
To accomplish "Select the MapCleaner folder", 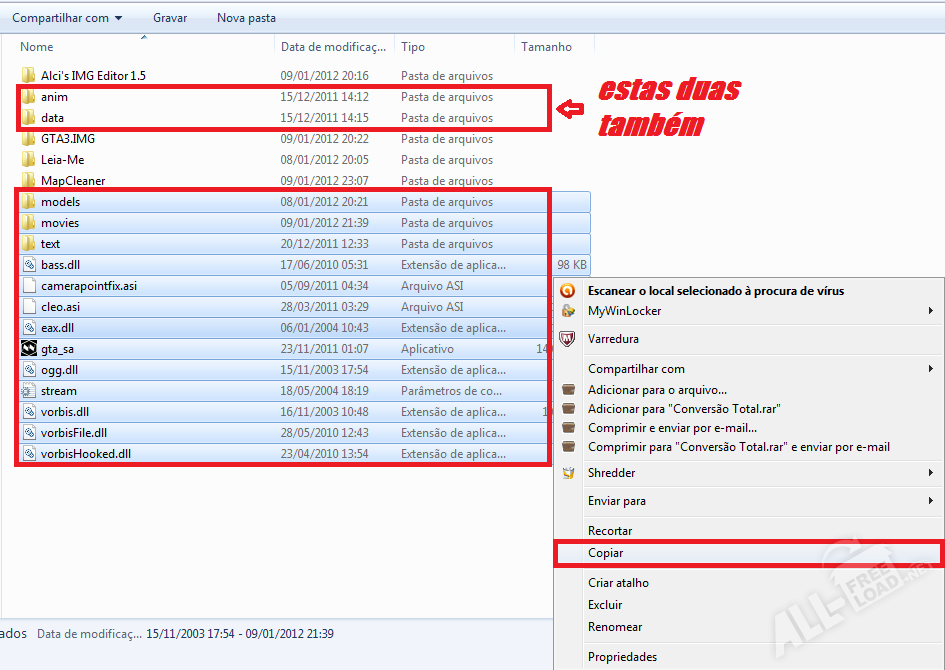I will click(x=72, y=181).
